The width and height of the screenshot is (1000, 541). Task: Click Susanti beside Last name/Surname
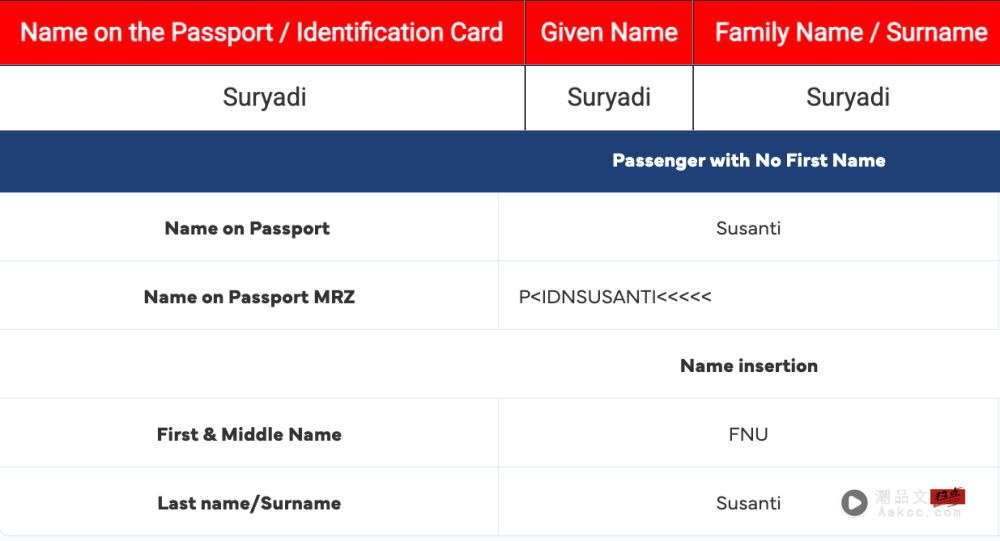point(748,503)
